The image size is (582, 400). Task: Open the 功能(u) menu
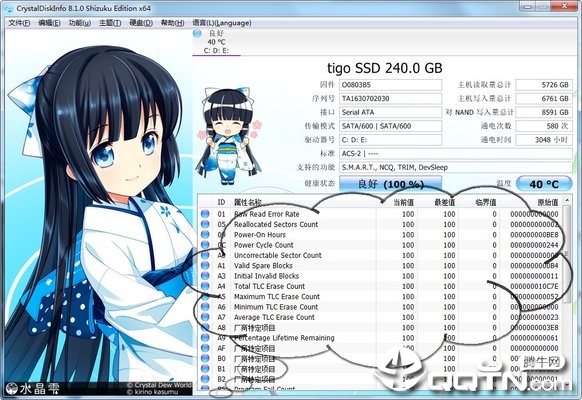click(x=79, y=23)
